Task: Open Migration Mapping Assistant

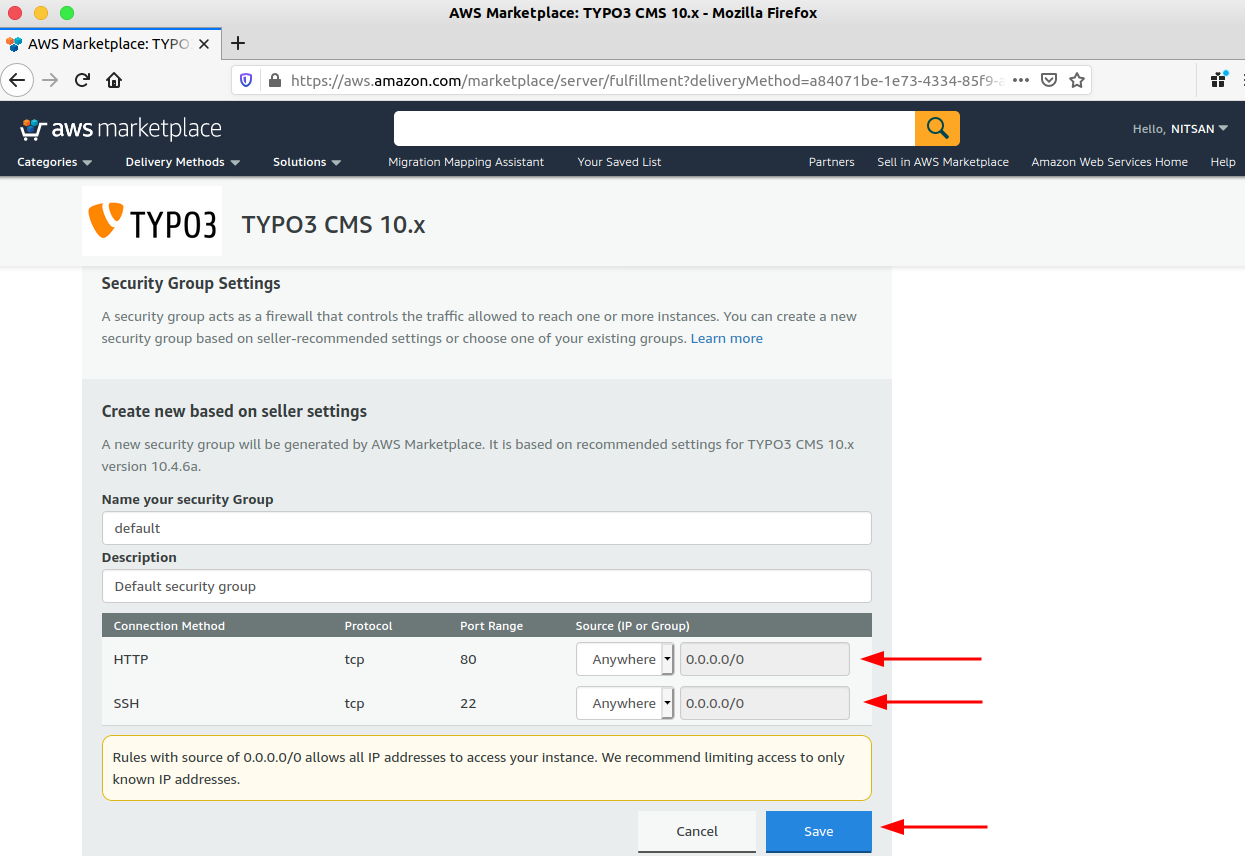Action: click(x=466, y=162)
